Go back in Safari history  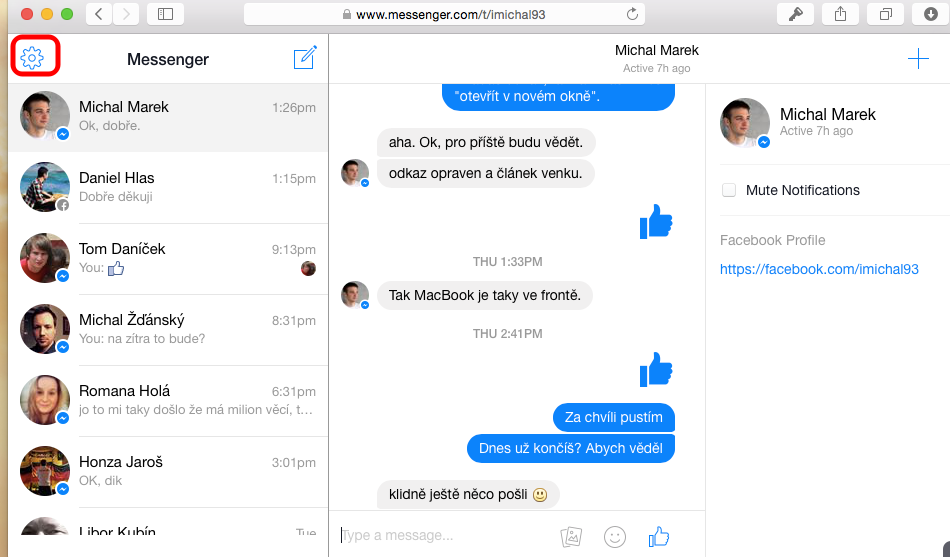click(x=99, y=14)
